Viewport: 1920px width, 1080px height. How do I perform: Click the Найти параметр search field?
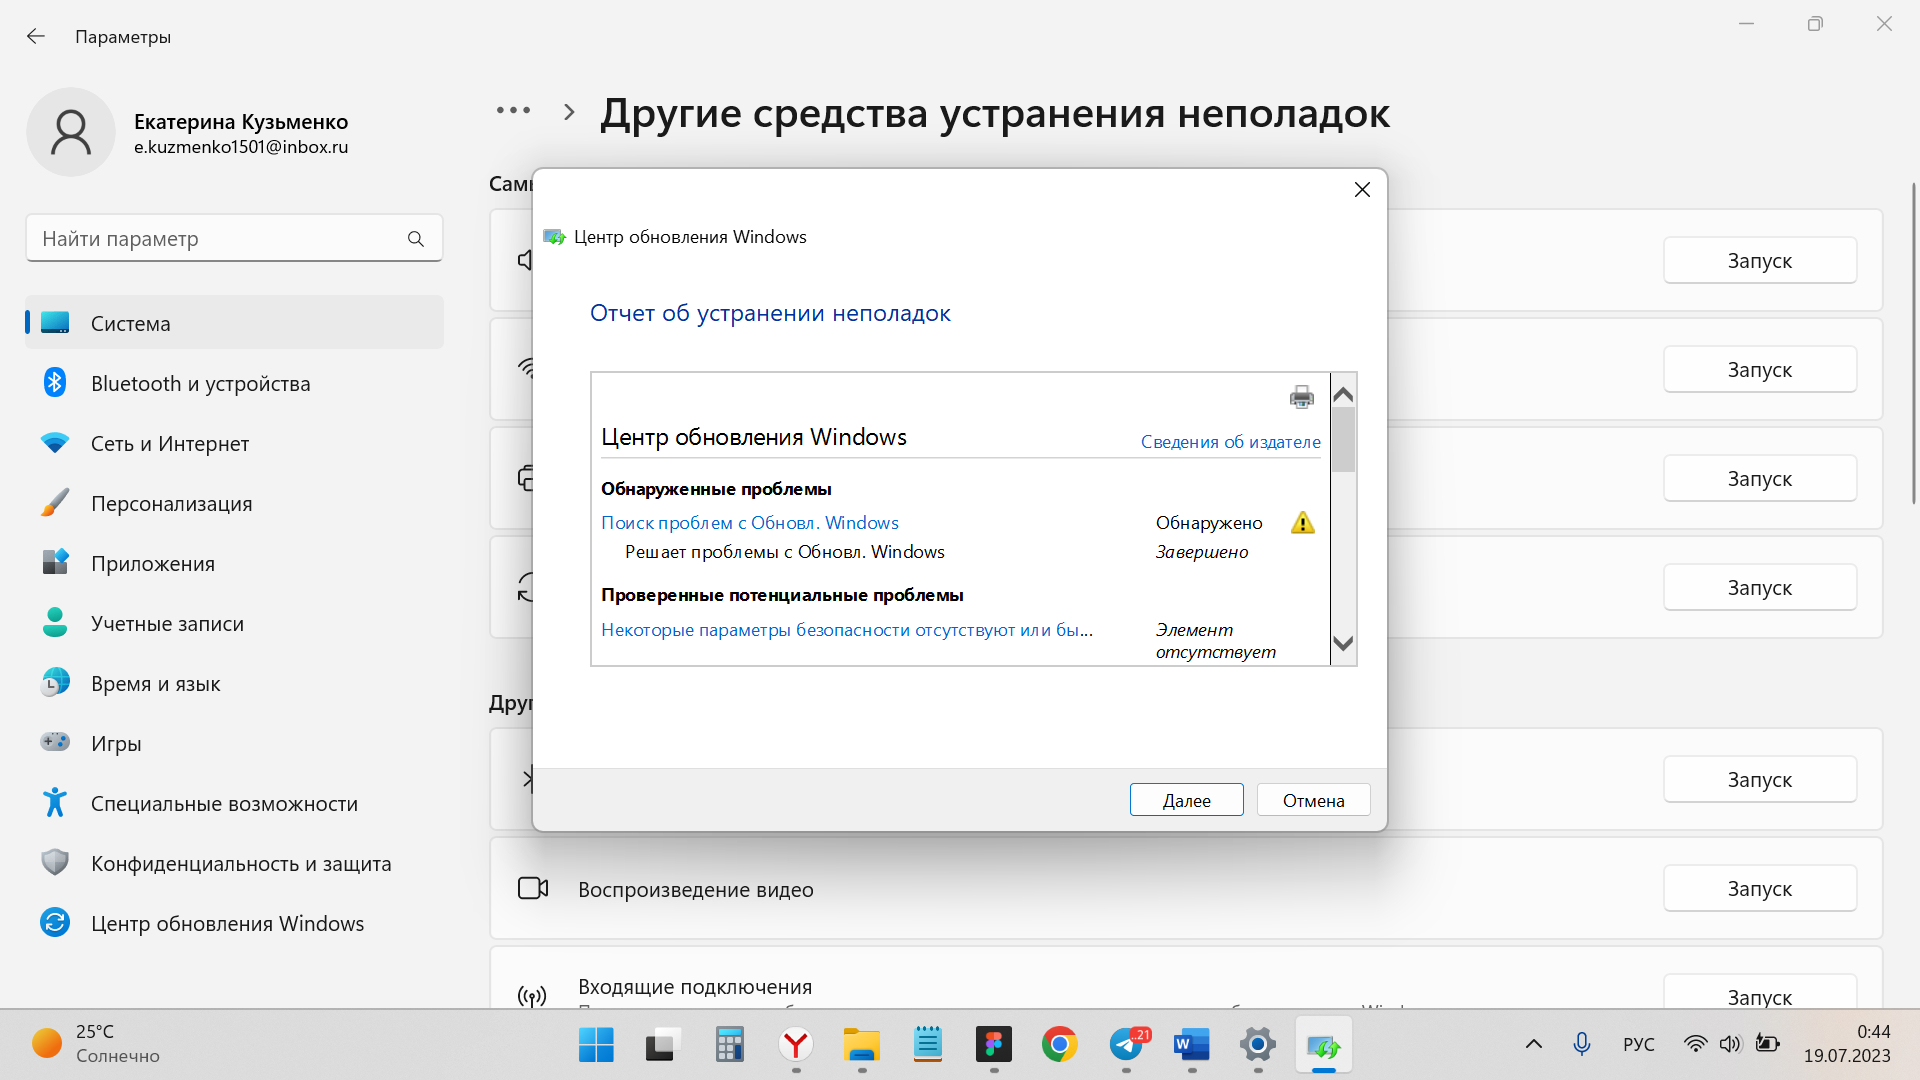215,239
